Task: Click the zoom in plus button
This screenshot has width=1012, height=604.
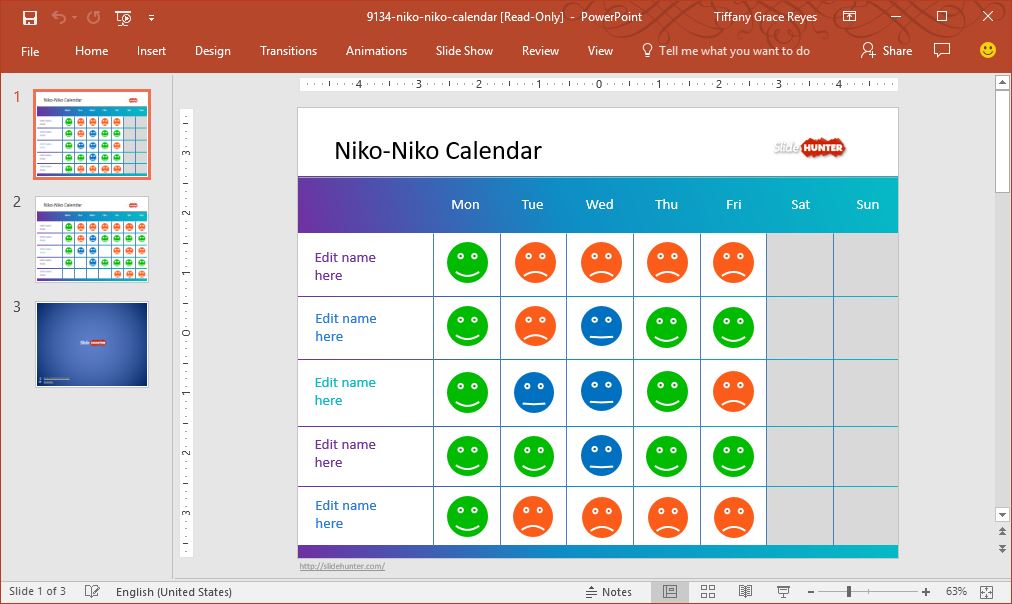Action: coord(926,592)
